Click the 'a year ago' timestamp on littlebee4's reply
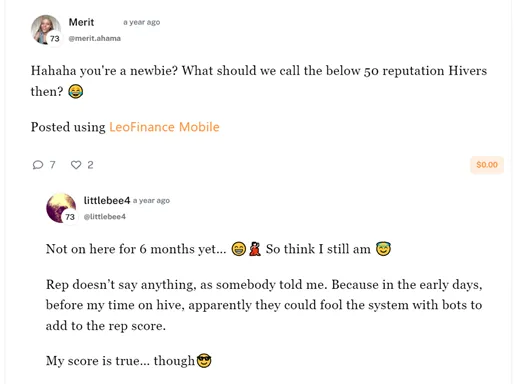 (151, 201)
